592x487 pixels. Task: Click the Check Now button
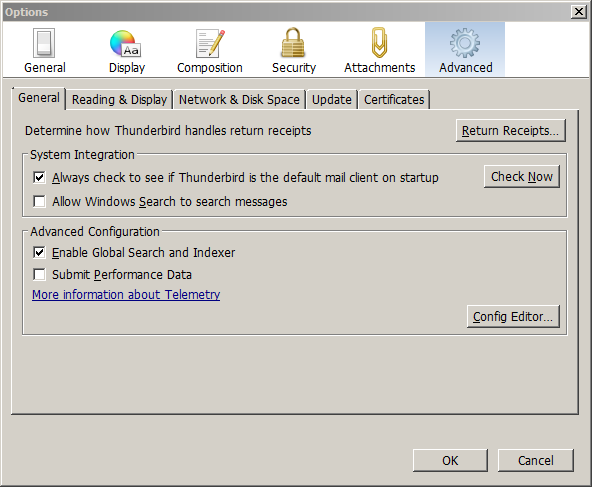[x=522, y=176]
